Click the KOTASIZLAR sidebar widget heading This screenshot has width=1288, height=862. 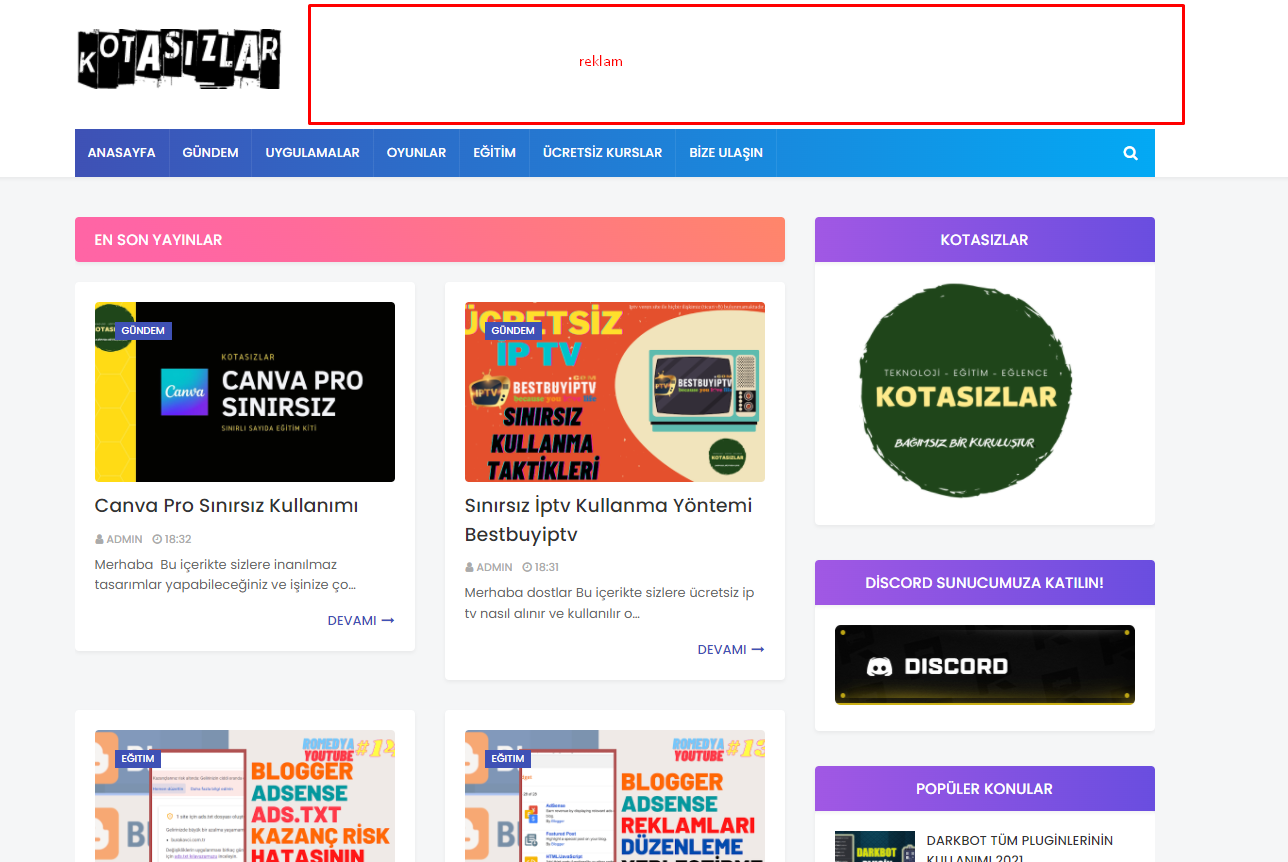(x=984, y=240)
